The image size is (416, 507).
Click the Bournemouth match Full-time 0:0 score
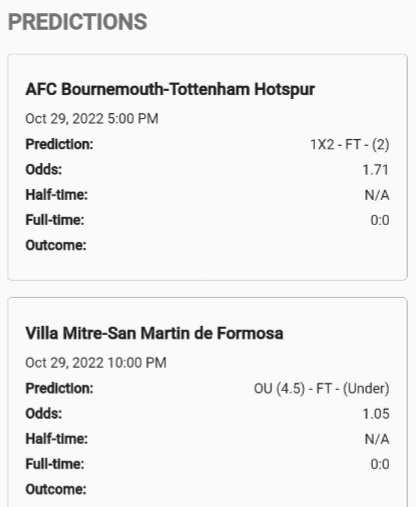coord(380,220)
